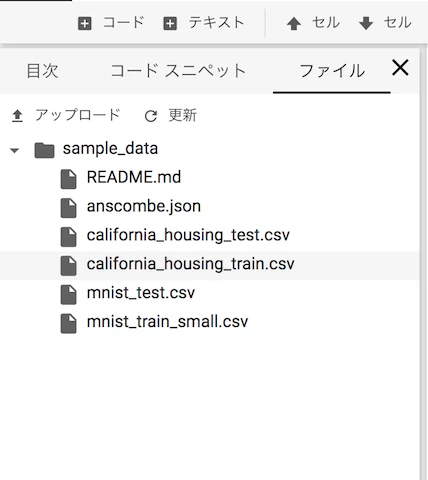Click the california_housing_train.csv file icon
This screenshot has width=428, height=480.
click(x=69, y=266)
